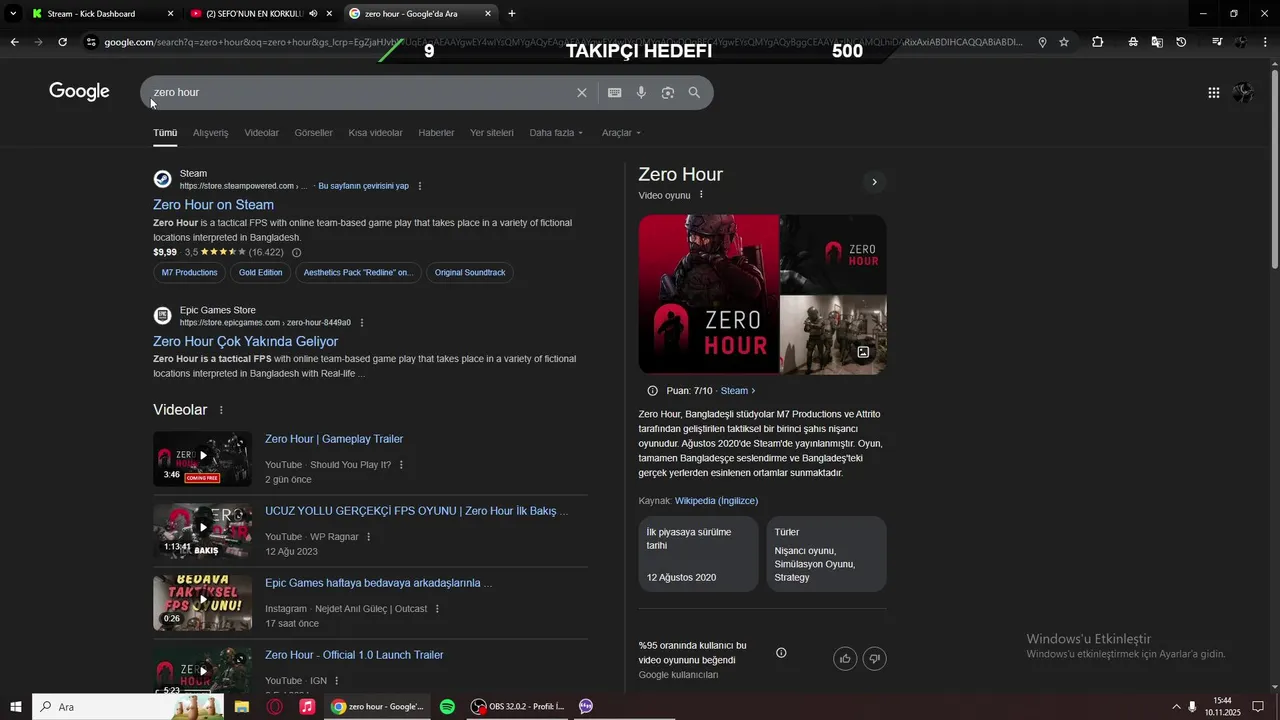
Task: Open the Steam rating source link
Action: pos(737,391)
